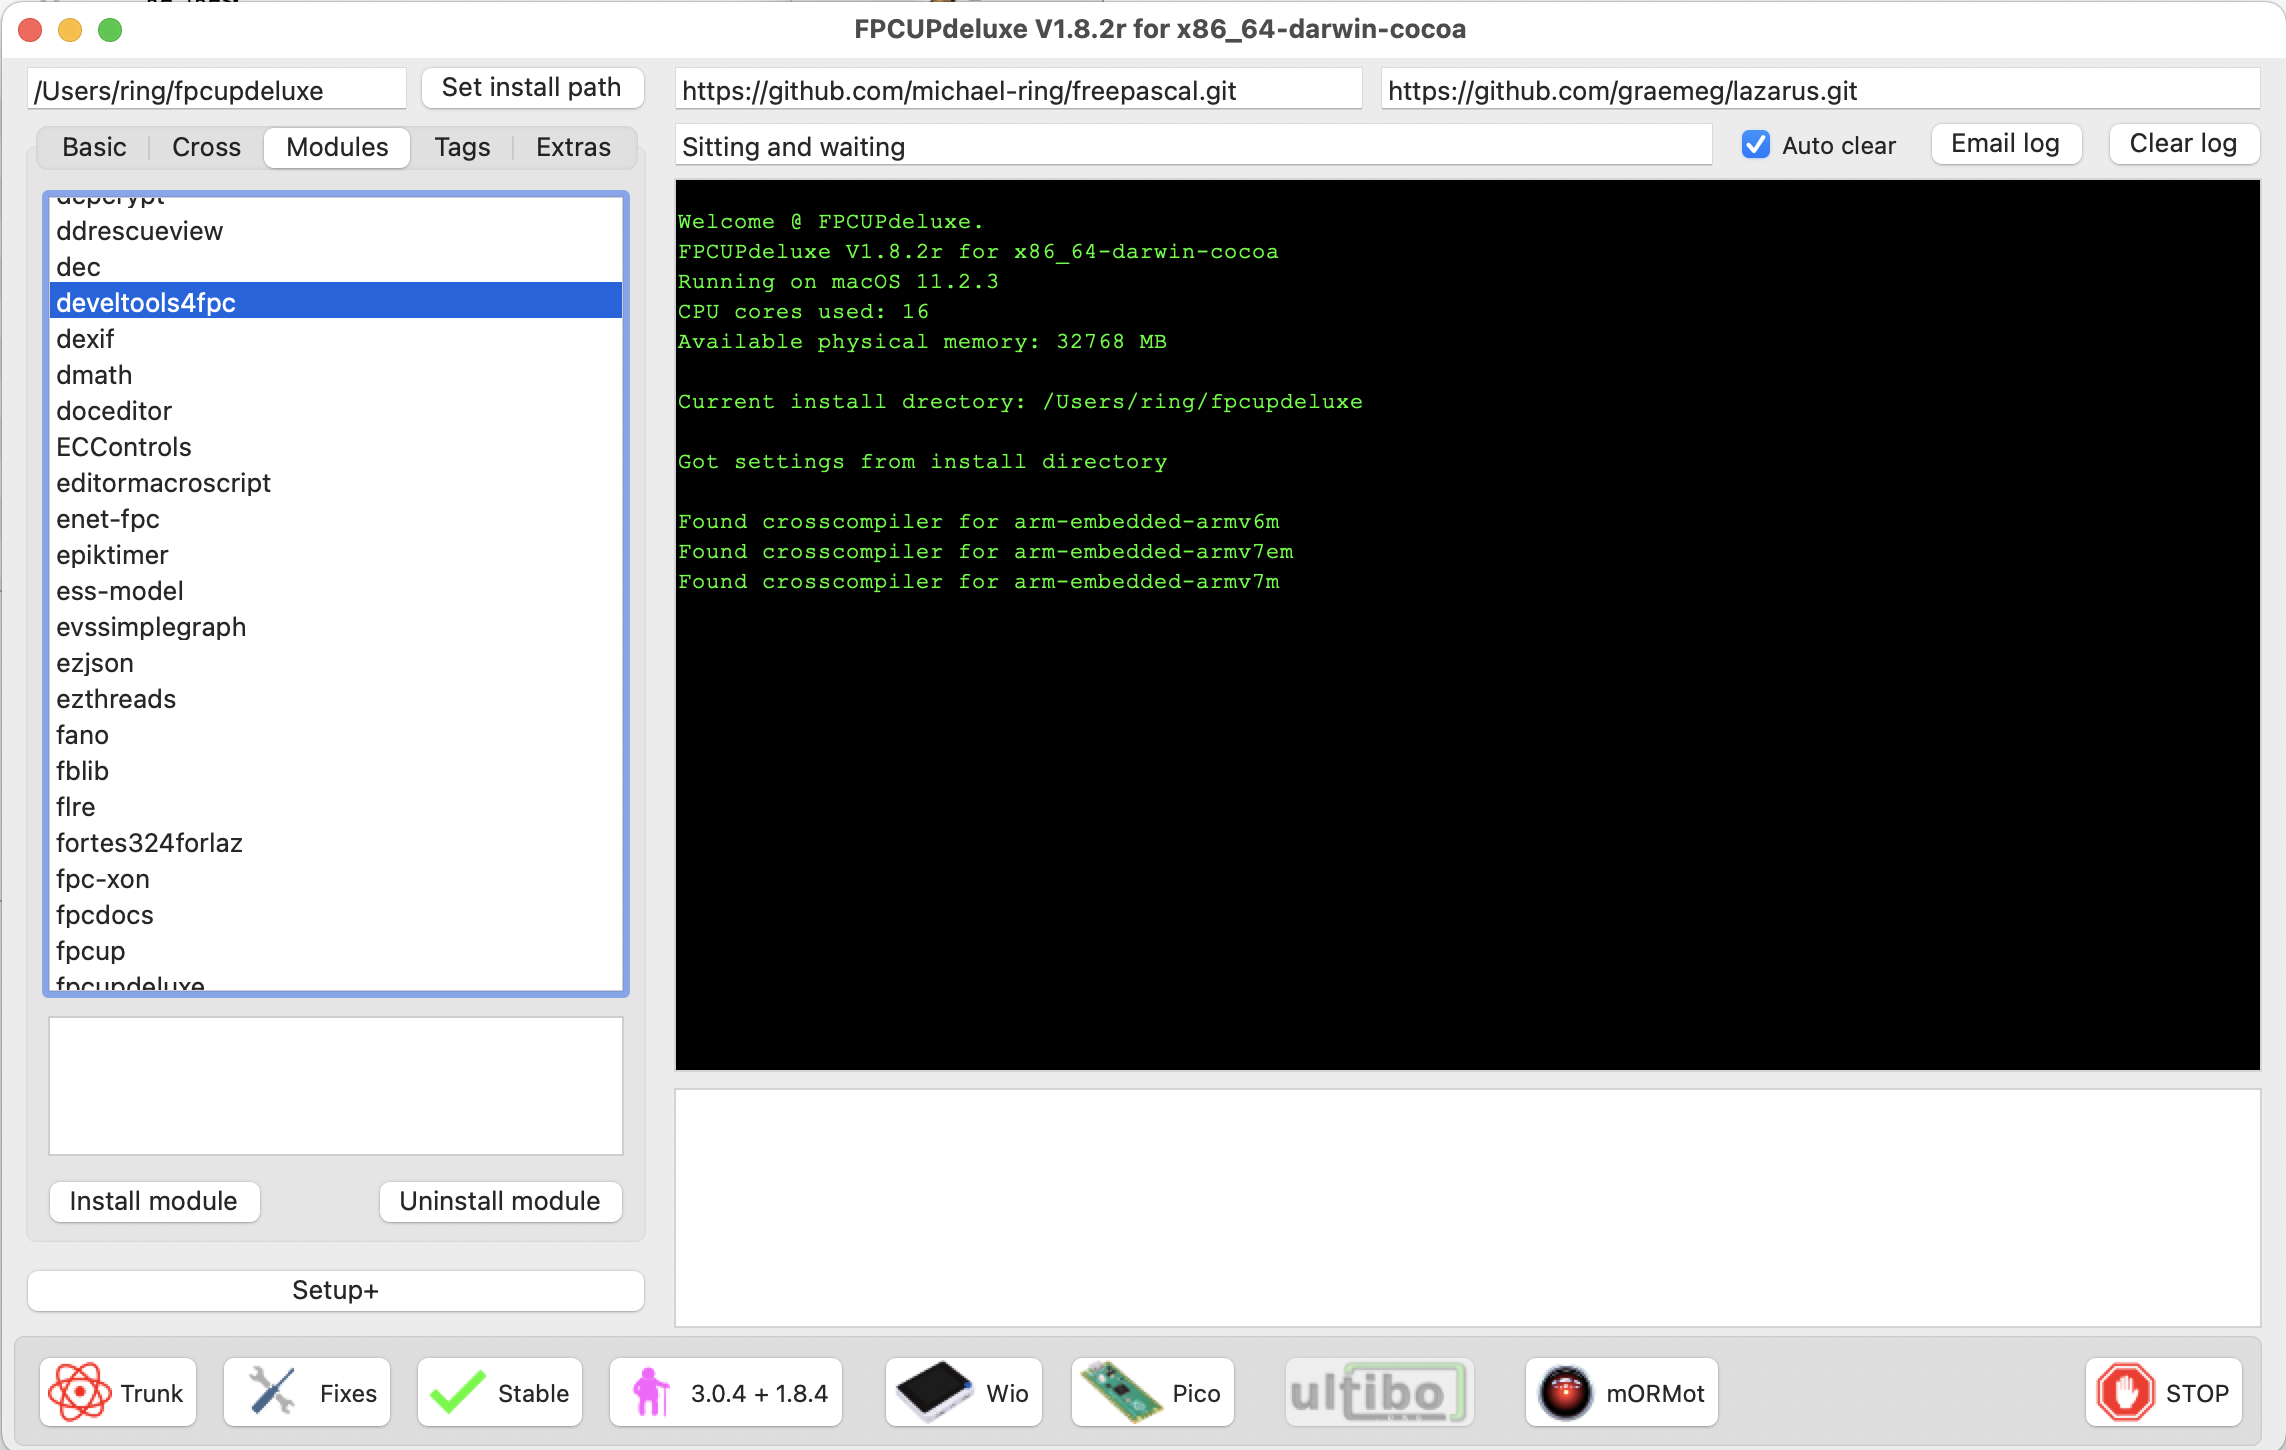Click the pink figure icon for 3.0.4 + 1.8.4
This screenshot has height=1450, width=2286.
(x=651, y=1392)
